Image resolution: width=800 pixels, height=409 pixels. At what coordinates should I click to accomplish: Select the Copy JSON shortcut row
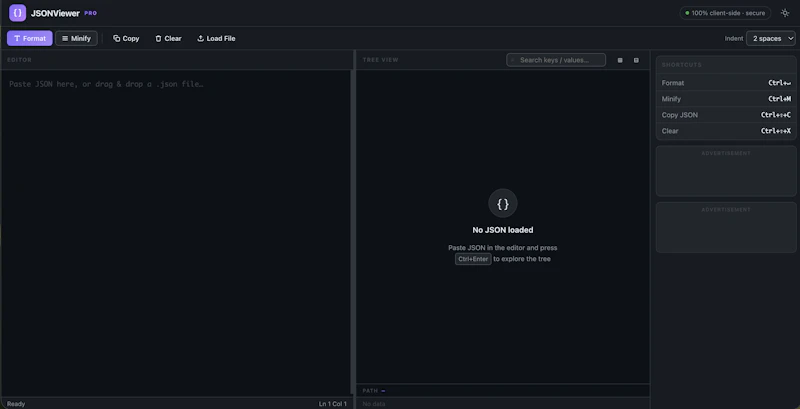coord(726,115)
